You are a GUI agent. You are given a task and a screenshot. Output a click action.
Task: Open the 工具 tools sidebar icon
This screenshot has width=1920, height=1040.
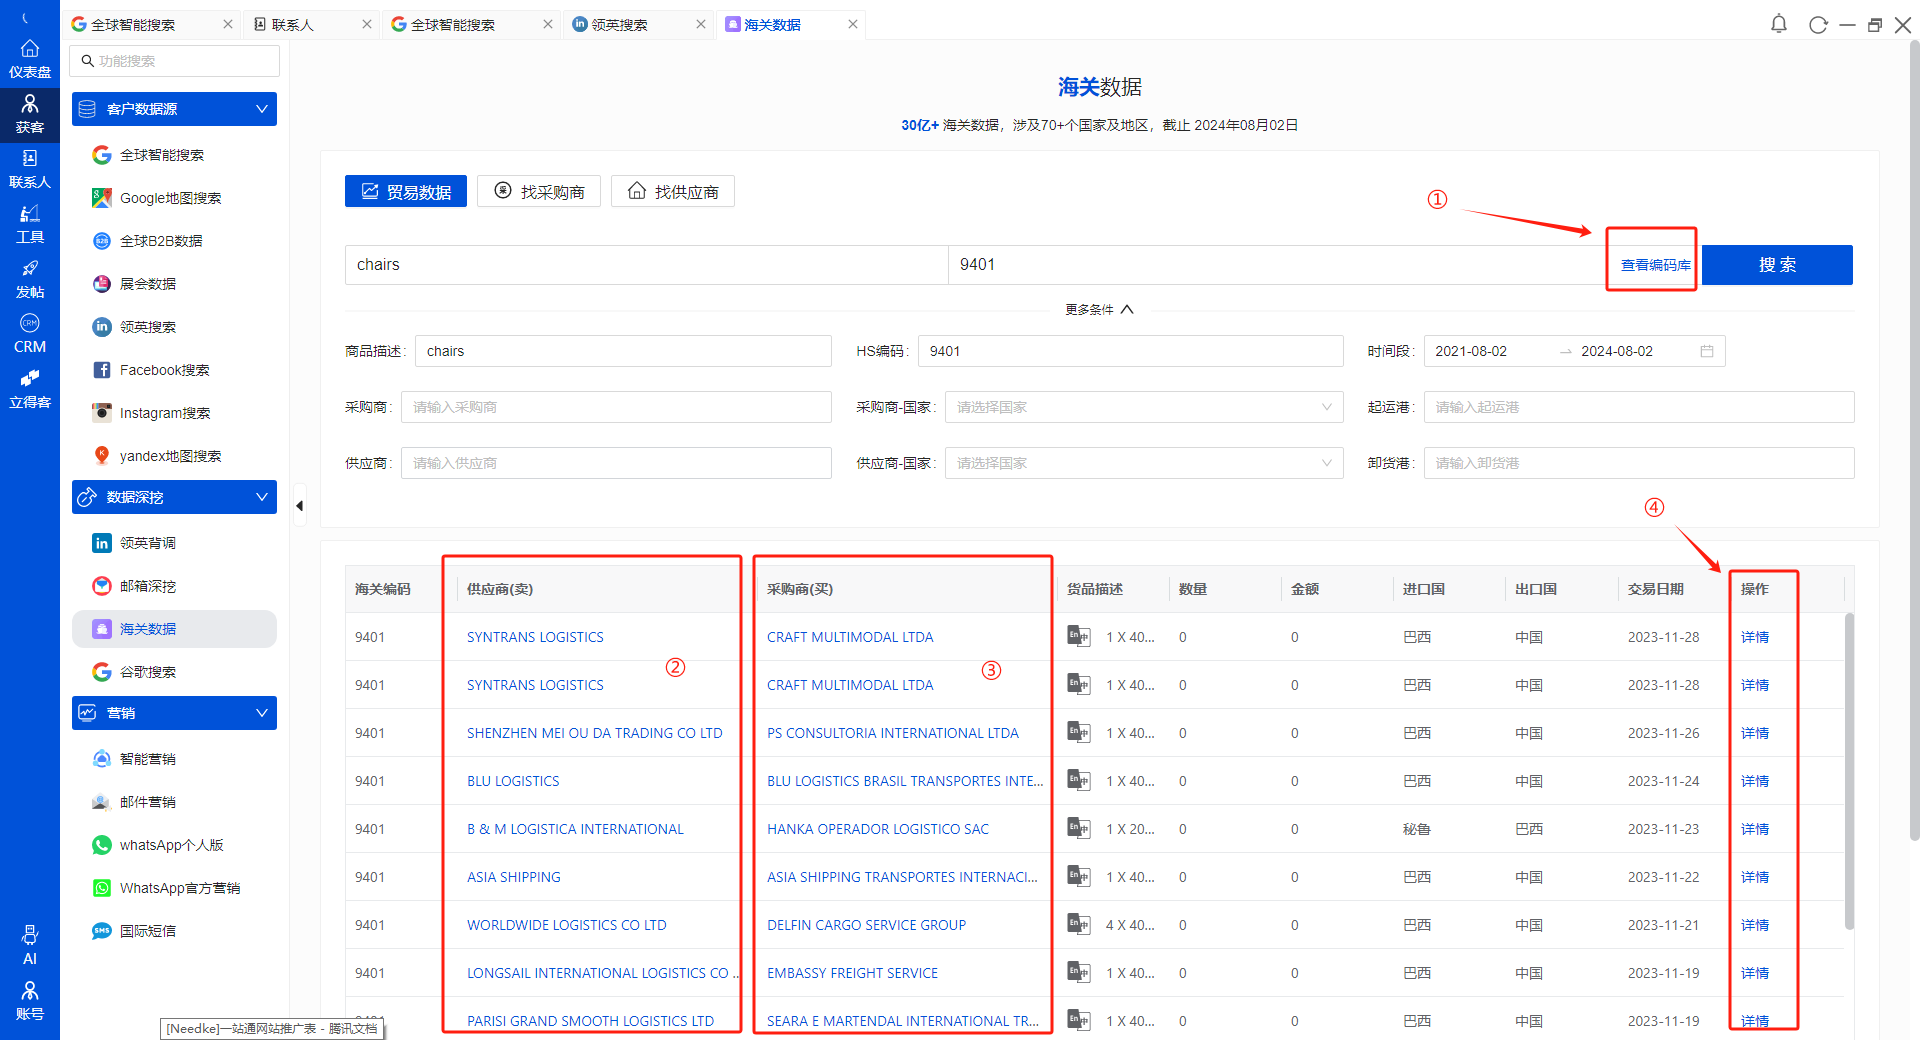coord(30,224)
